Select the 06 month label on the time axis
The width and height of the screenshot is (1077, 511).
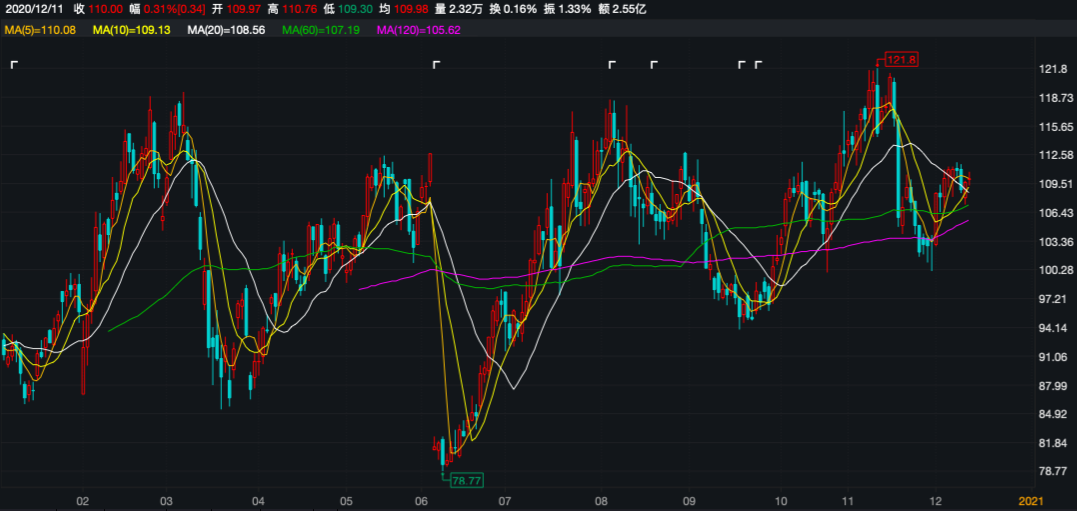(x=421, y=500)
